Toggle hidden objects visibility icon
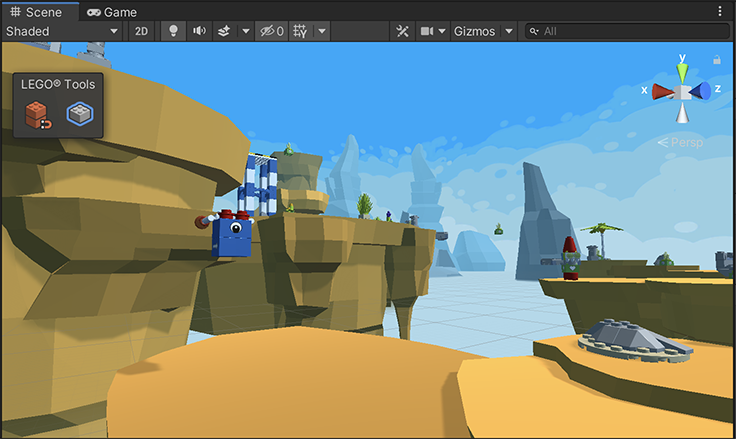 tap(270, 31)
